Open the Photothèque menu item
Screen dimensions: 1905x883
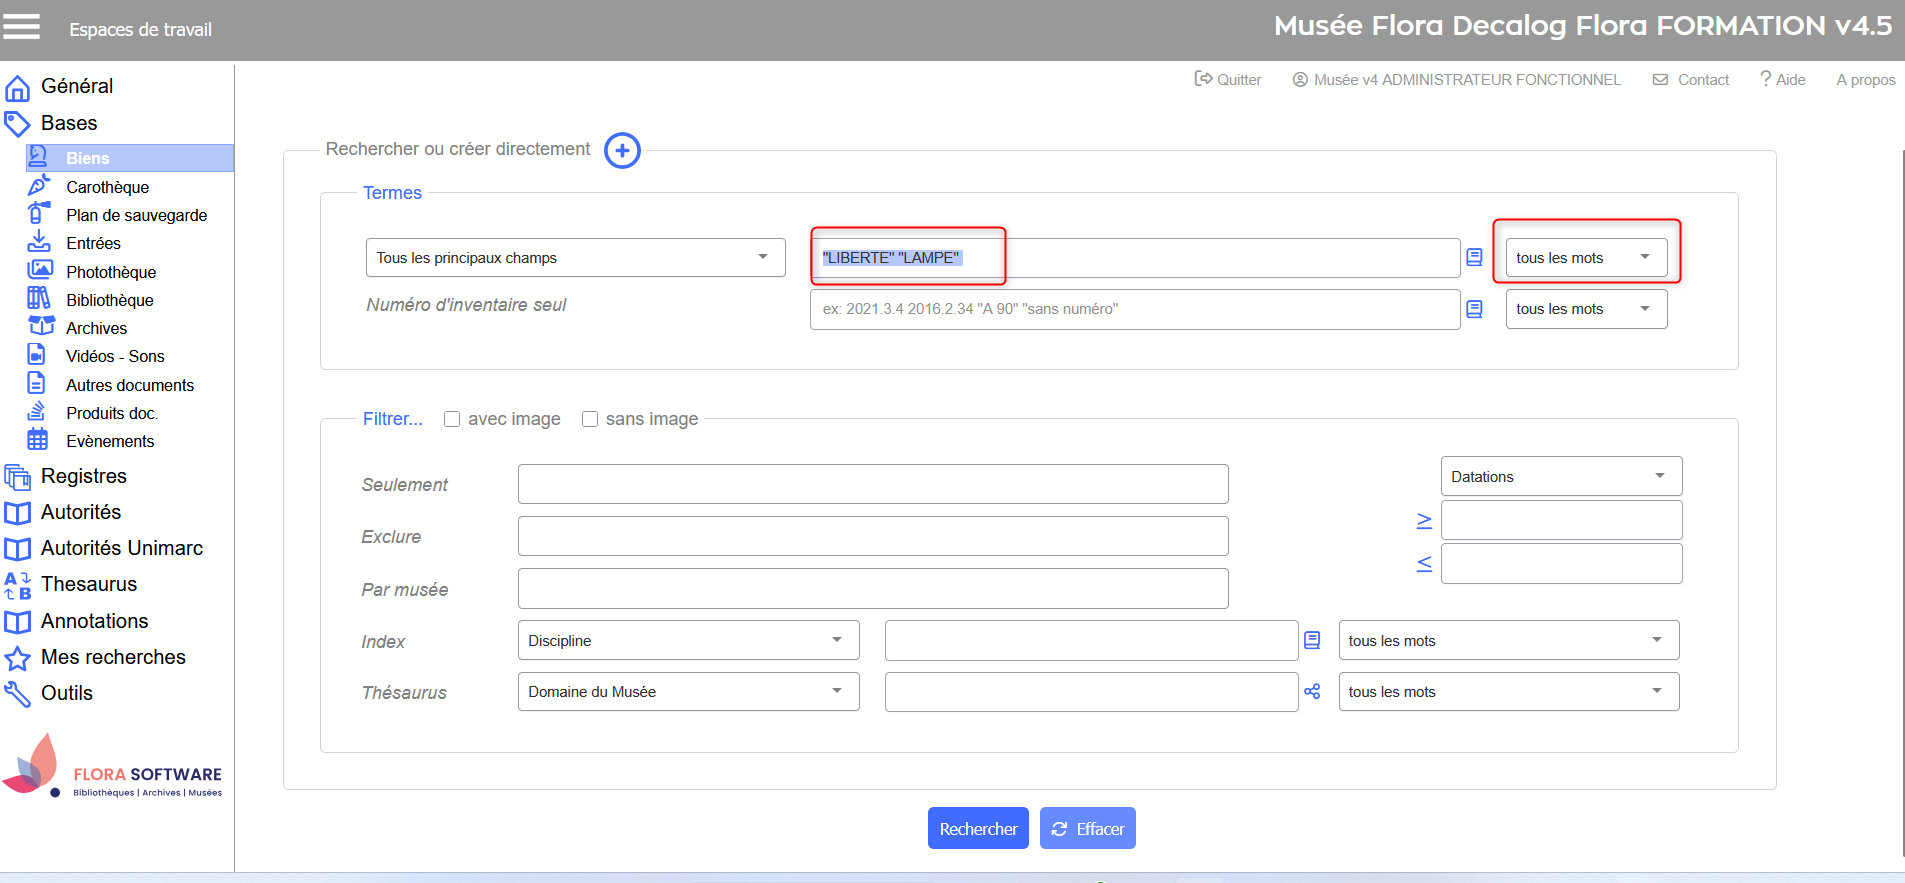point(111,272)
